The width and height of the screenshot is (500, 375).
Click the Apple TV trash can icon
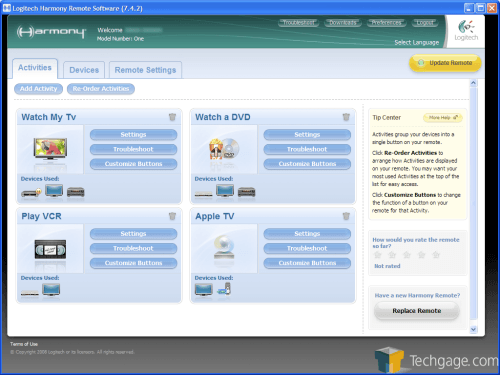(x=346, y=216)
